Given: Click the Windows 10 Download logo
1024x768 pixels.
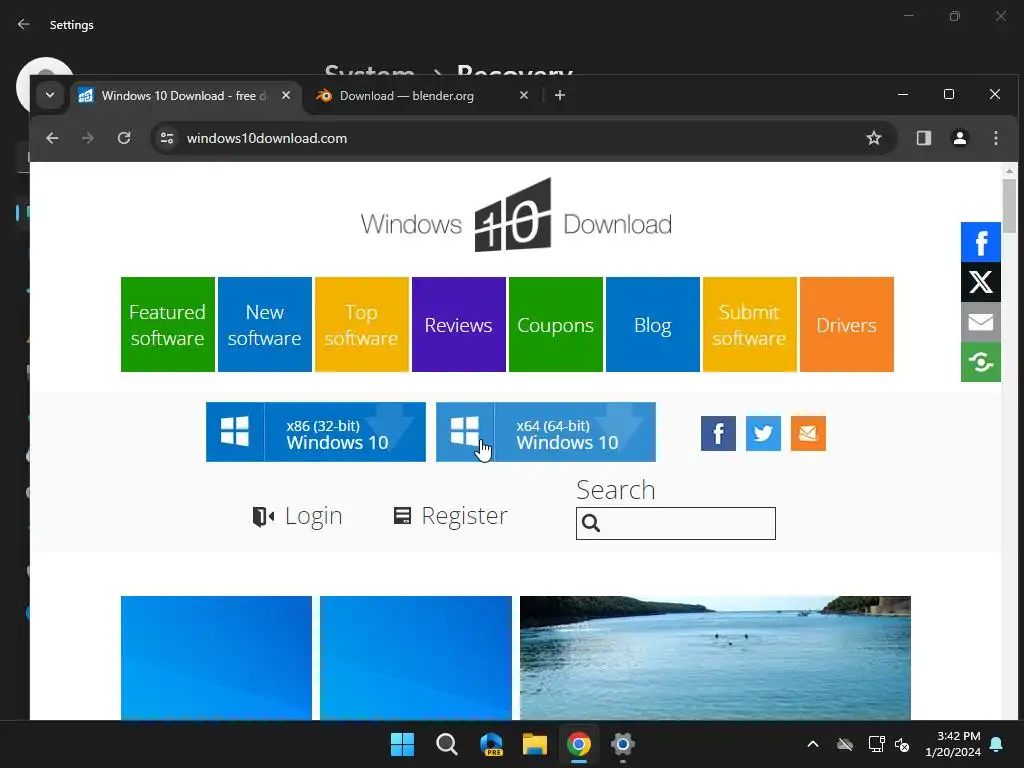Looking at the screenshot, I should click(515, 216).
